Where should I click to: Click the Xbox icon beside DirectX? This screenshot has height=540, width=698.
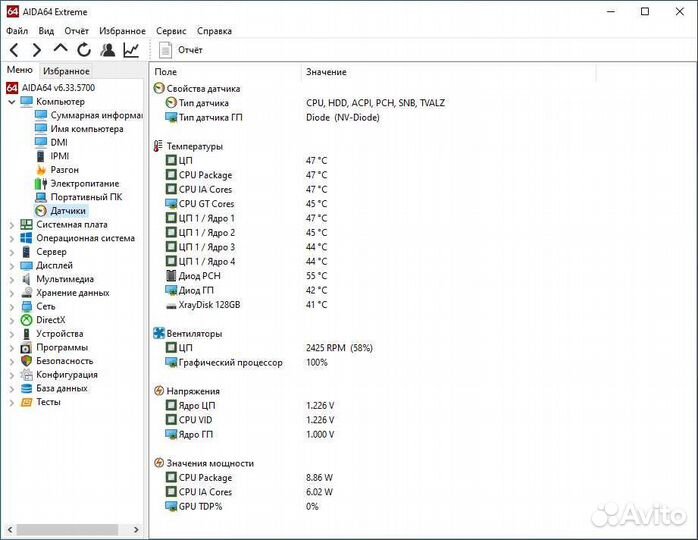pos(27,320)
